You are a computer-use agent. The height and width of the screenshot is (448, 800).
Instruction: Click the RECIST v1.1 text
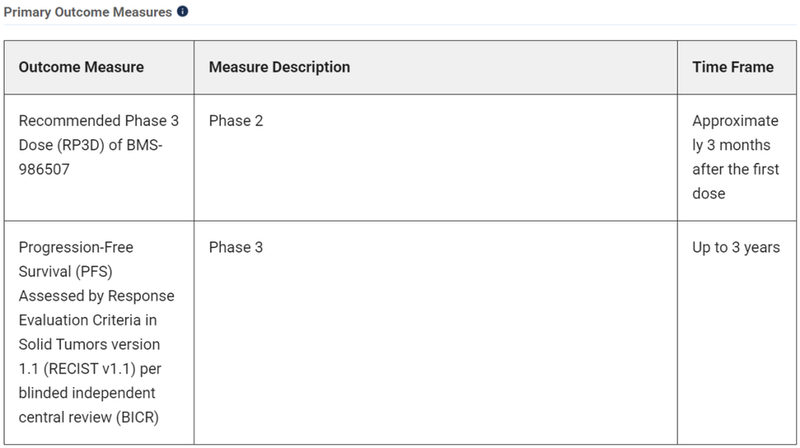pos(89,368)
